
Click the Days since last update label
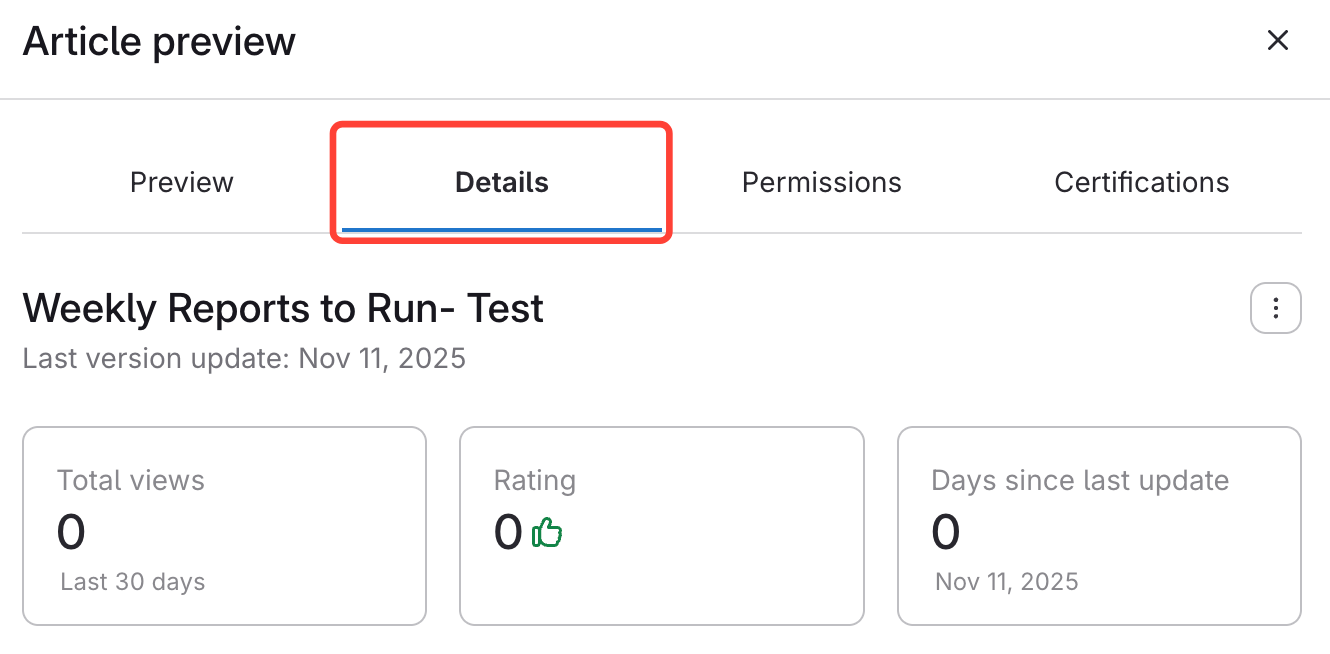1080,481
